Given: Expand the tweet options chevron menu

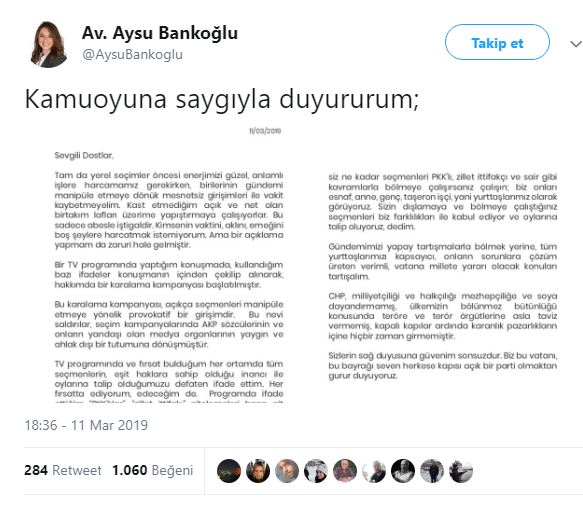Looking at the screenshot, I should pos(576,44).
